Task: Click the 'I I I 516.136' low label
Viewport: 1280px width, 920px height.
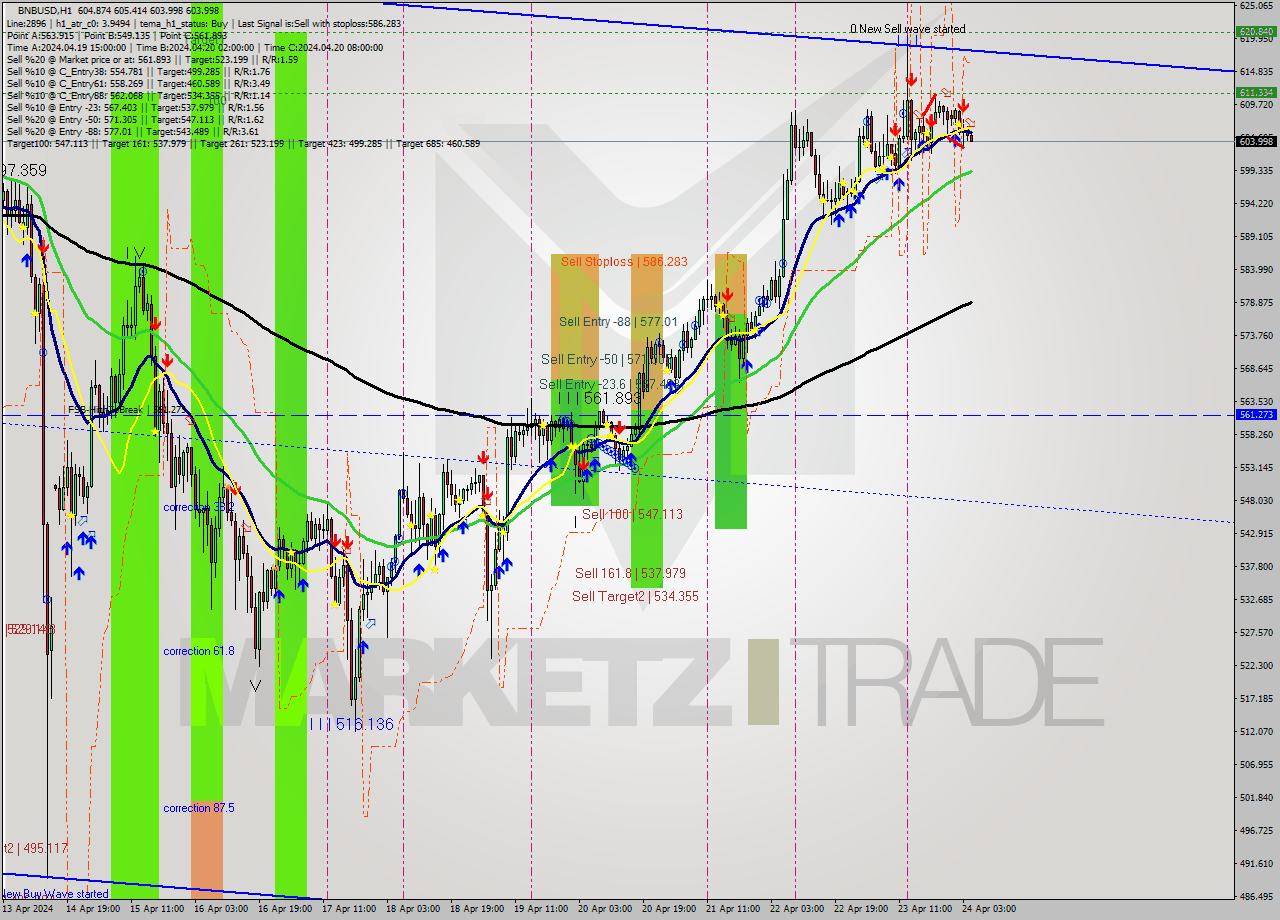Action: (x=351, y=724)
